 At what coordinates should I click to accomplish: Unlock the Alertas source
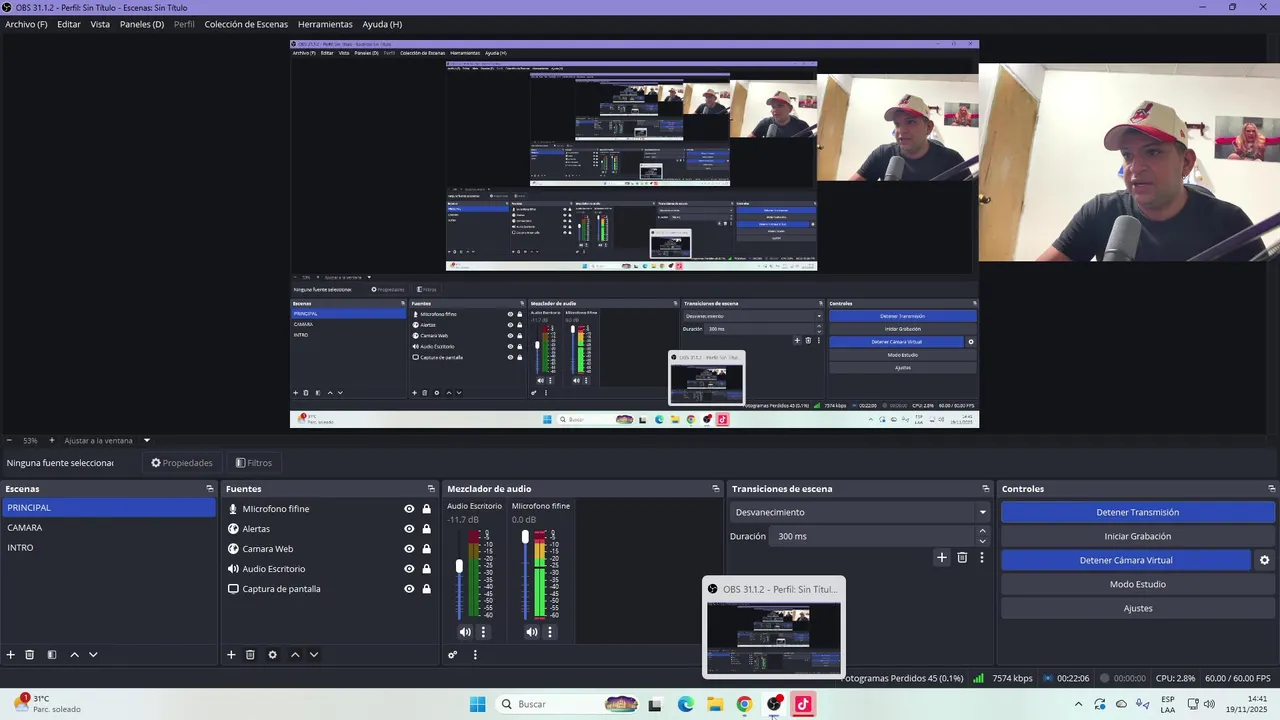427,529
